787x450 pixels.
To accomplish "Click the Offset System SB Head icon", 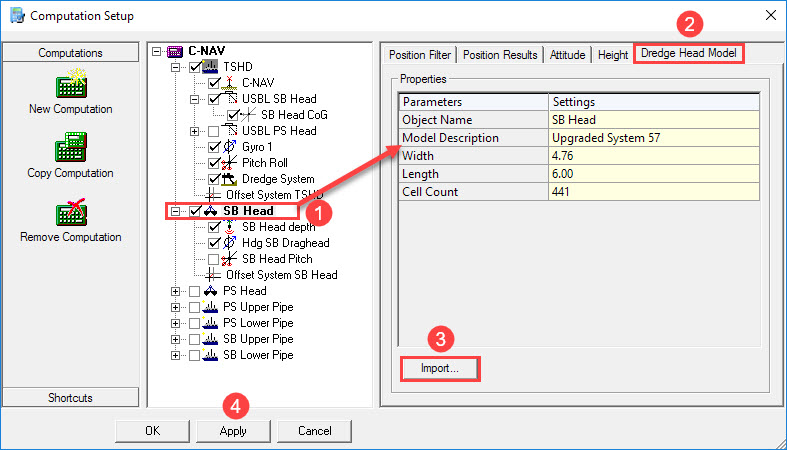I will tap(213, 275).
